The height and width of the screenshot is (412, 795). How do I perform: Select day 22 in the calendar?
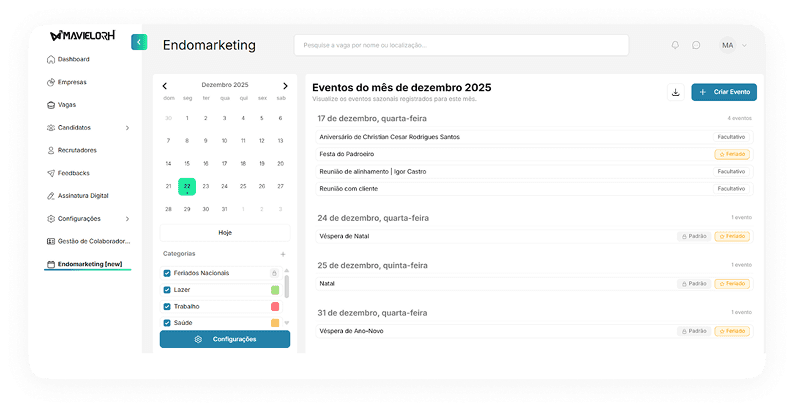pyautogui.click(x=187, y=186)
